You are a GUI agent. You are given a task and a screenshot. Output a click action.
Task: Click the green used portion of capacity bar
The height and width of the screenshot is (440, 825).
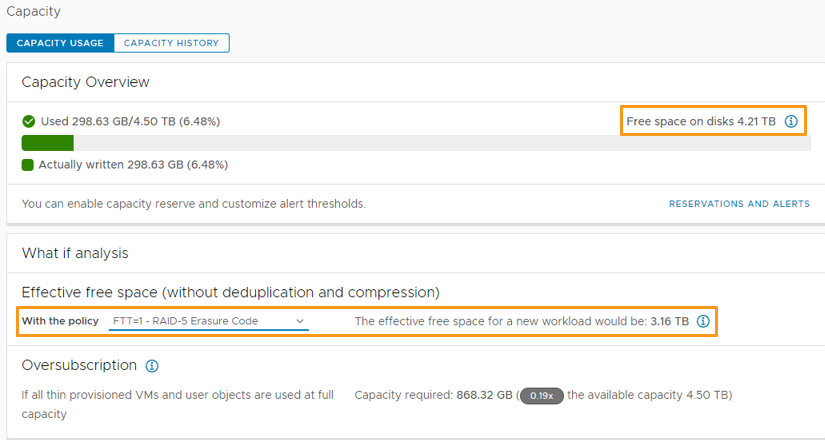pyautogui.click(x=47, y=143)
